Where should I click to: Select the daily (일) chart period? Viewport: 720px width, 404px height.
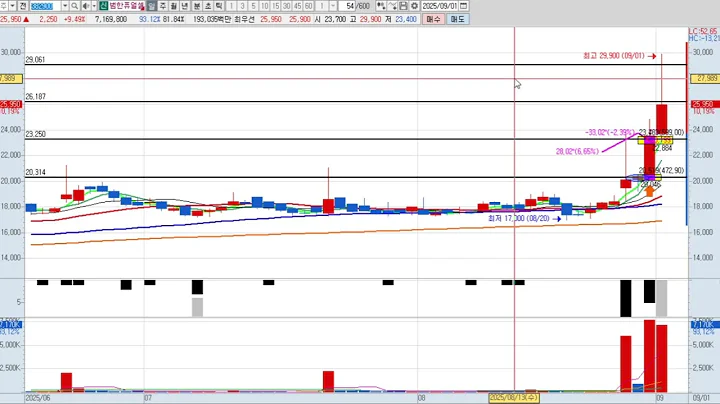click(152, 6)
